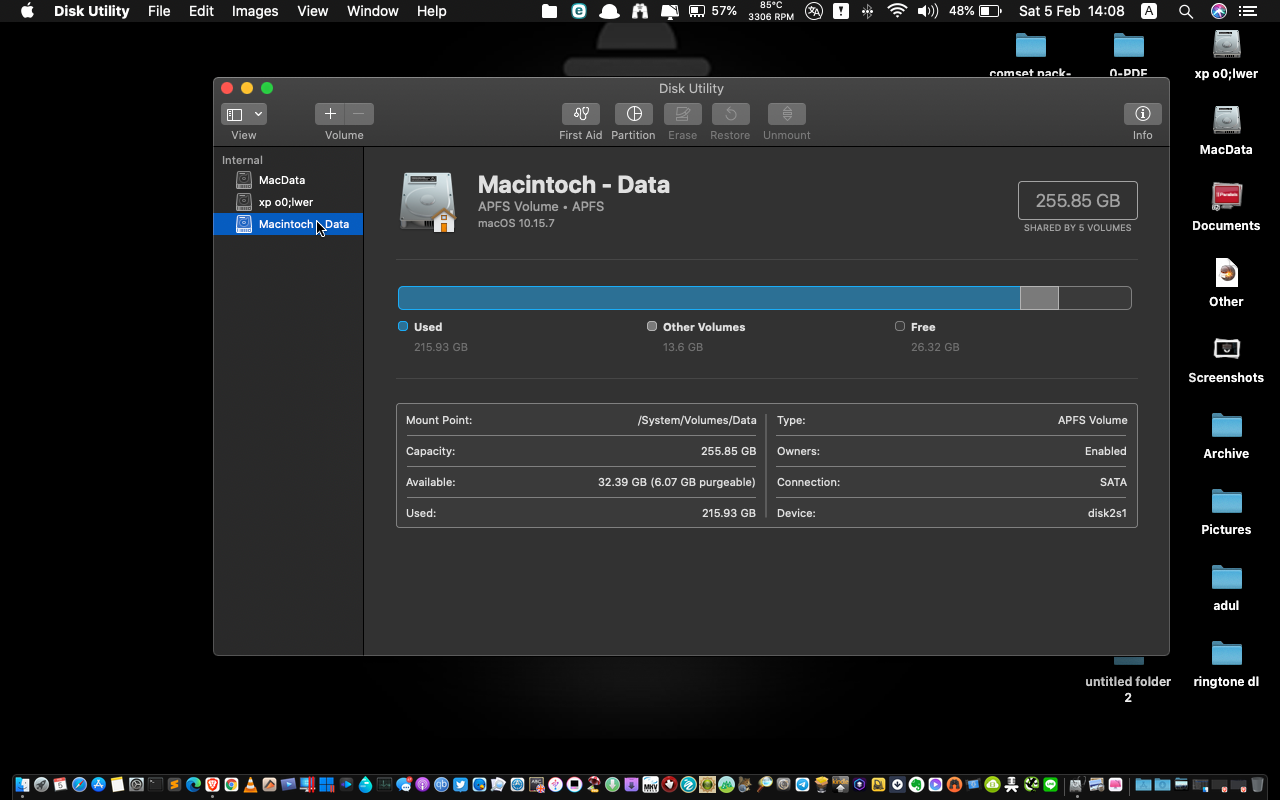Image resolution: width=1280 pixels, height=800 pixels.
Task: Open Brave browser from the Dock
Action: point(212,785)
